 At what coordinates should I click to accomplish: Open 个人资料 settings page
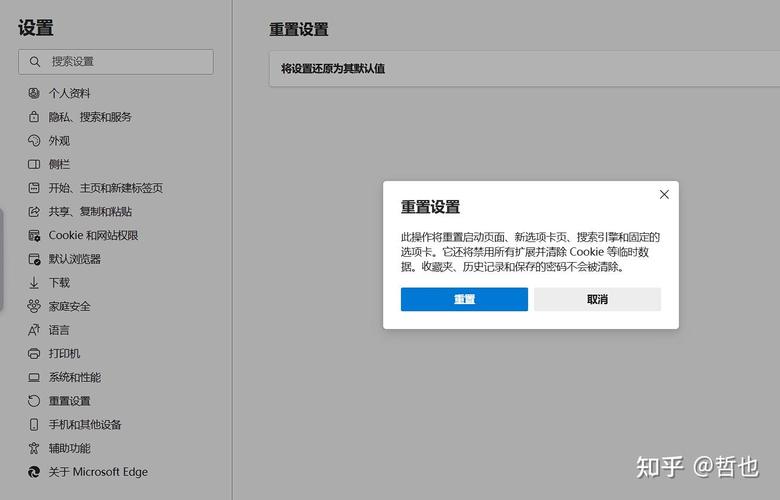[69, 93]
